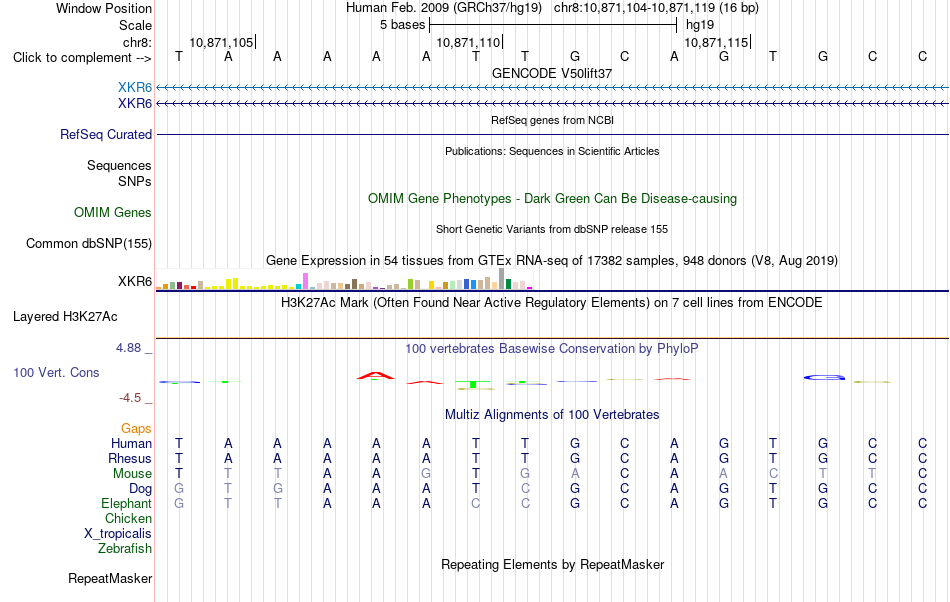Click the OMIM Genes track label

pos(113,213)
